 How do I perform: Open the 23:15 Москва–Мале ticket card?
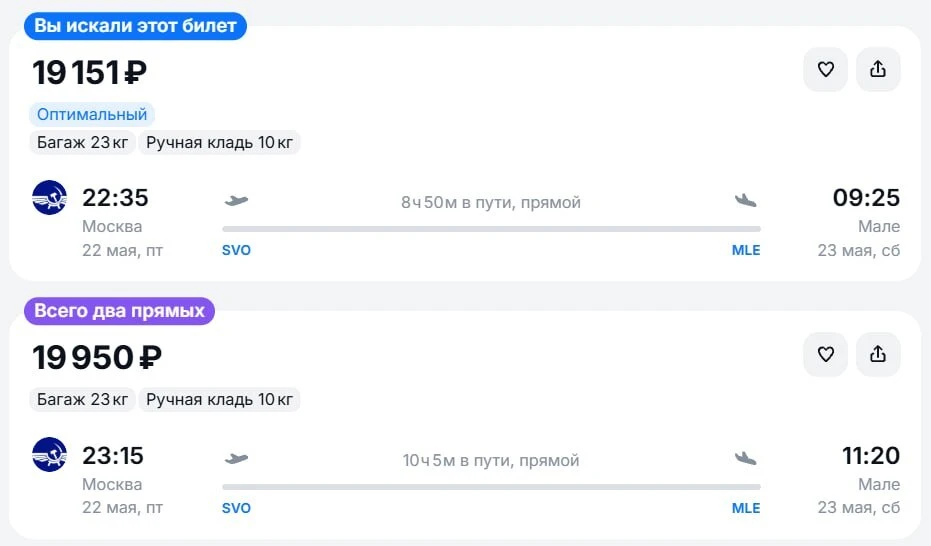point(465,425)
